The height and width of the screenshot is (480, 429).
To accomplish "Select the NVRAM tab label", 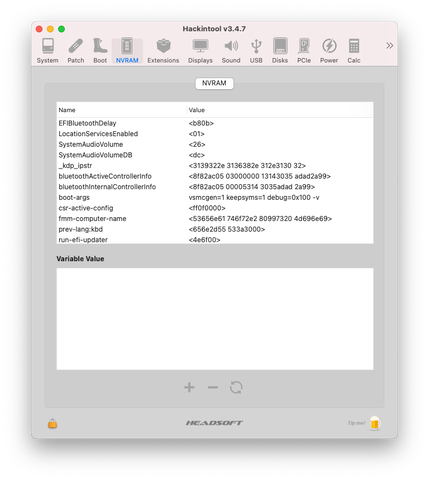I will (214, 83).
